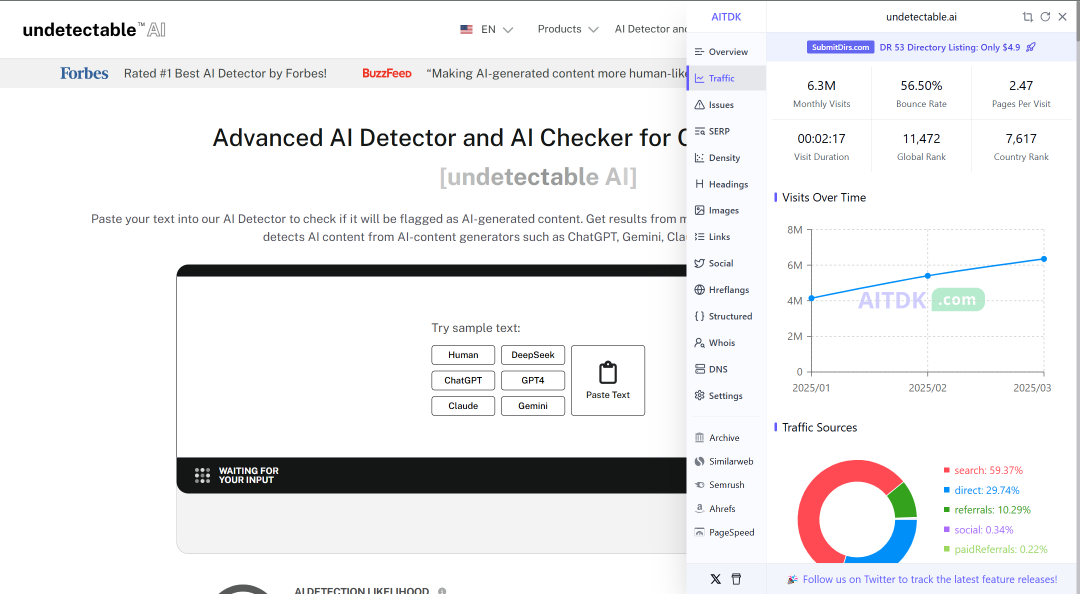Click the AITDK logo text
The image size is (1080, 594).
pyautogui.click(x=726, y=17)
